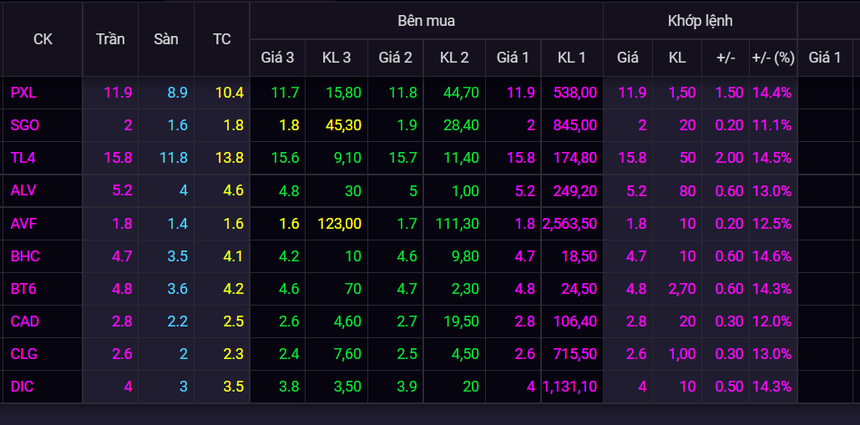This screenshot has width=860, height=425.
Task: Open details for ALV ticker
Action: [x=24, y=190]
